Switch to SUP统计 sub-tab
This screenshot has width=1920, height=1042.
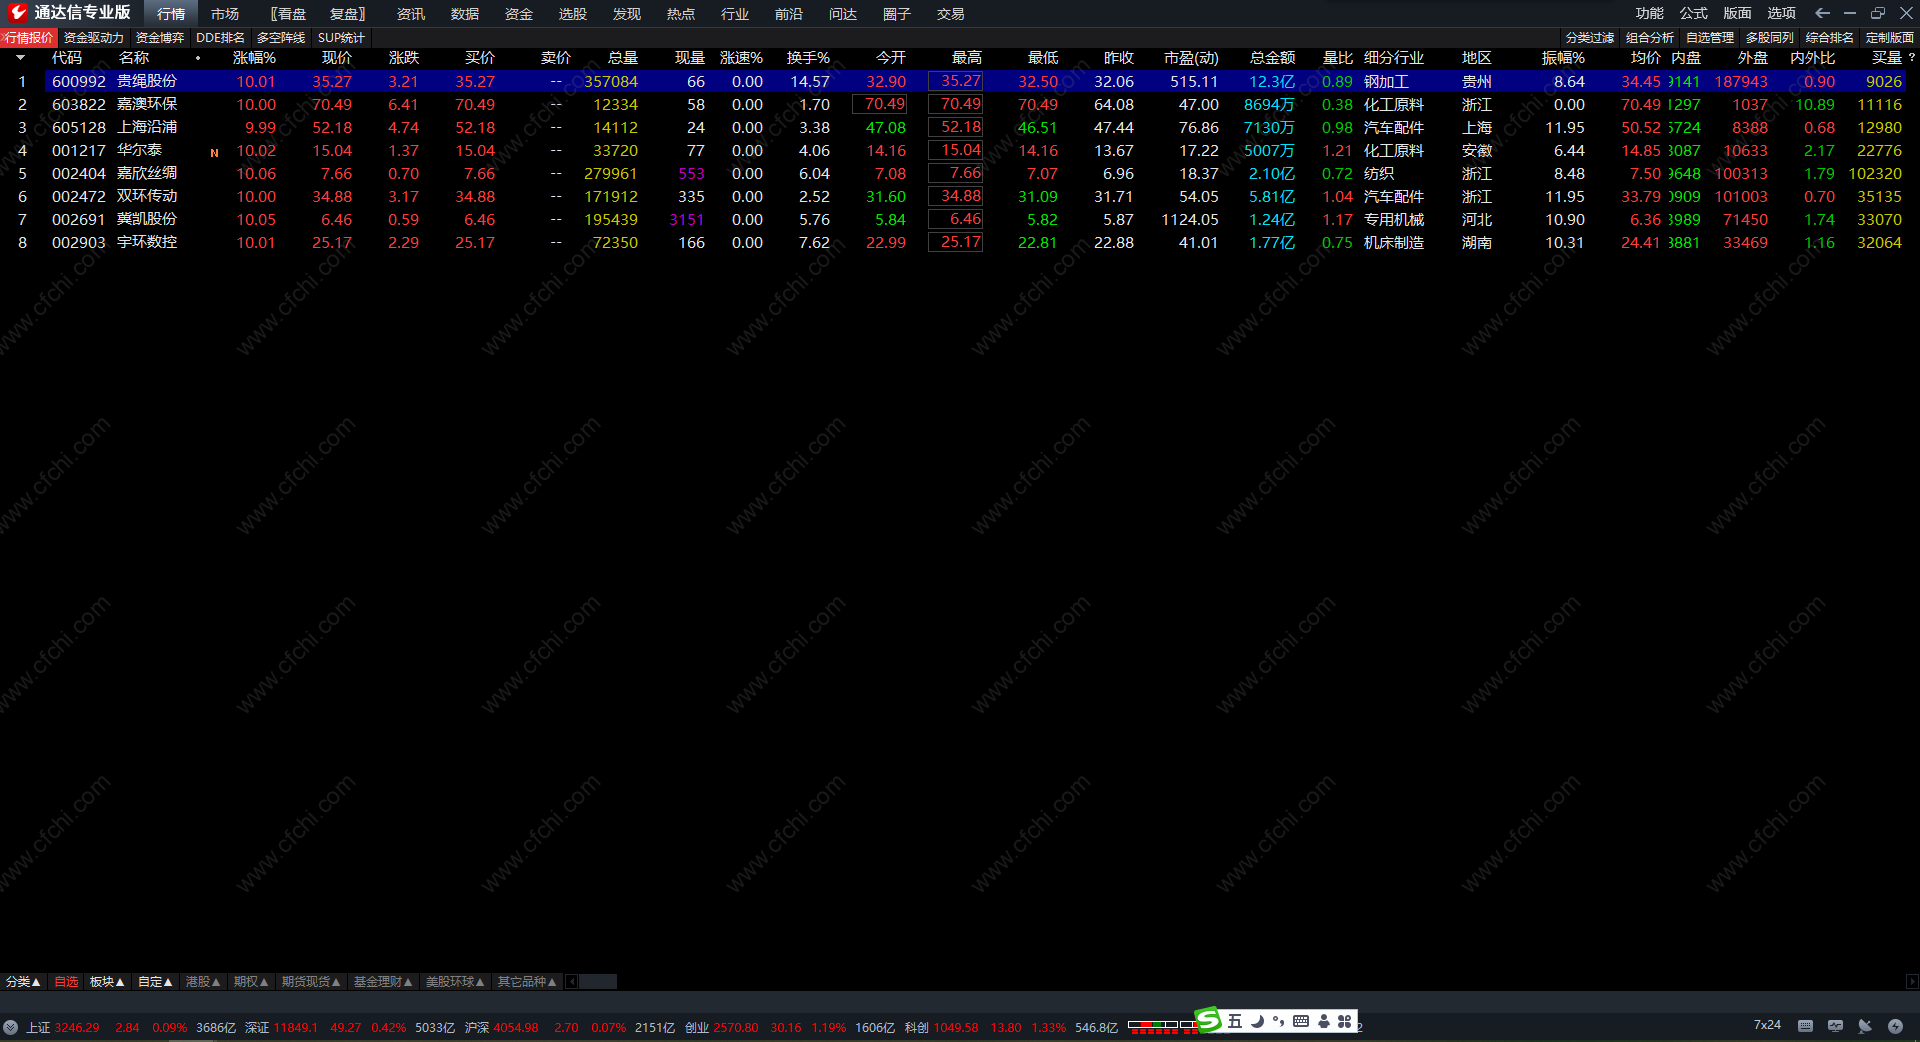(342, 38)
